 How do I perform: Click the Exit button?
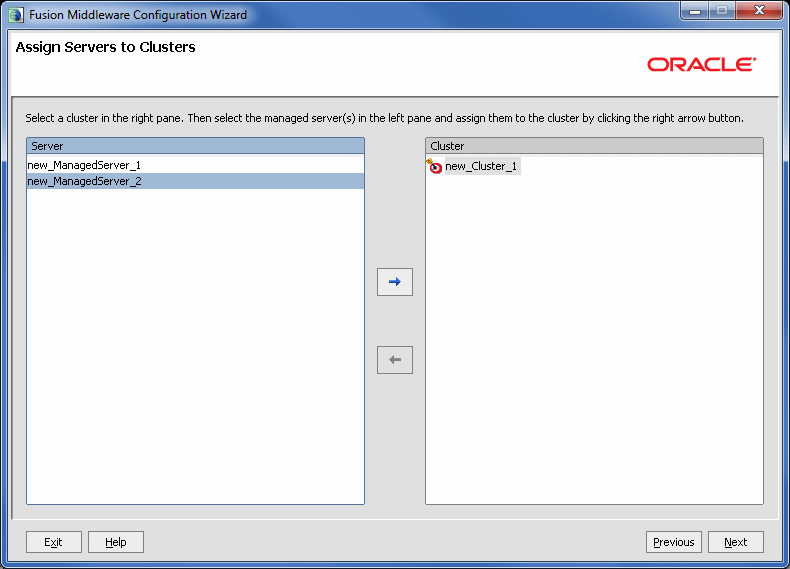click(x=54, y=542)
